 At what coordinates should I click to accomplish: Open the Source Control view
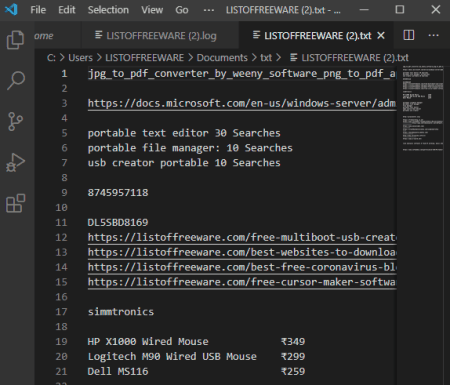15,121
